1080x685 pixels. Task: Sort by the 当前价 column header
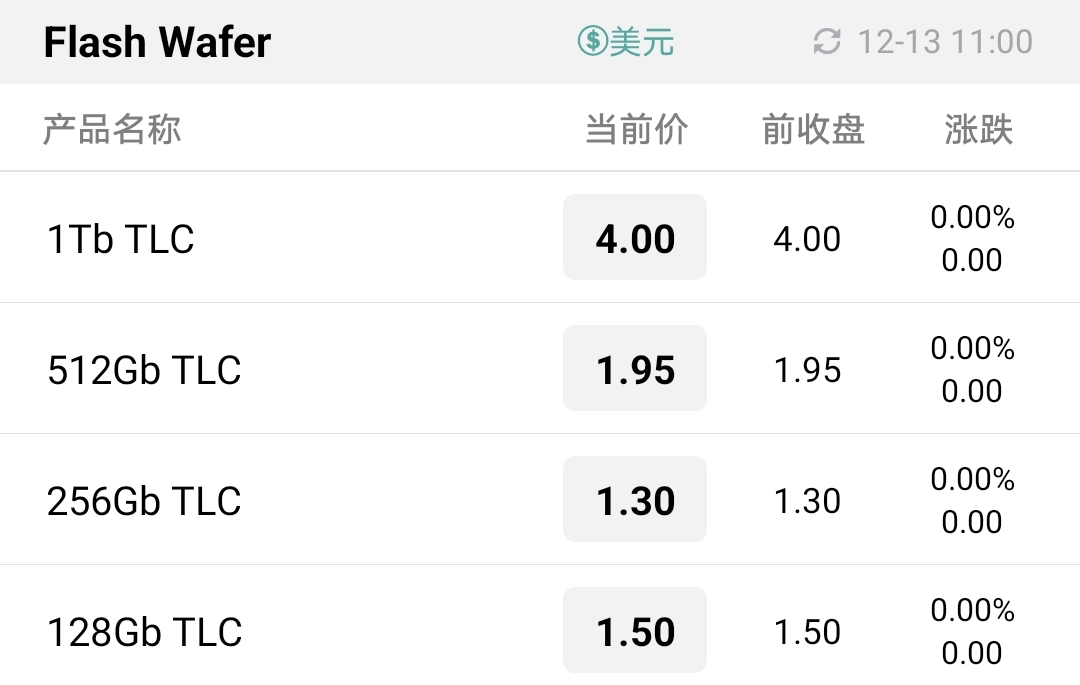click(636, 129)
